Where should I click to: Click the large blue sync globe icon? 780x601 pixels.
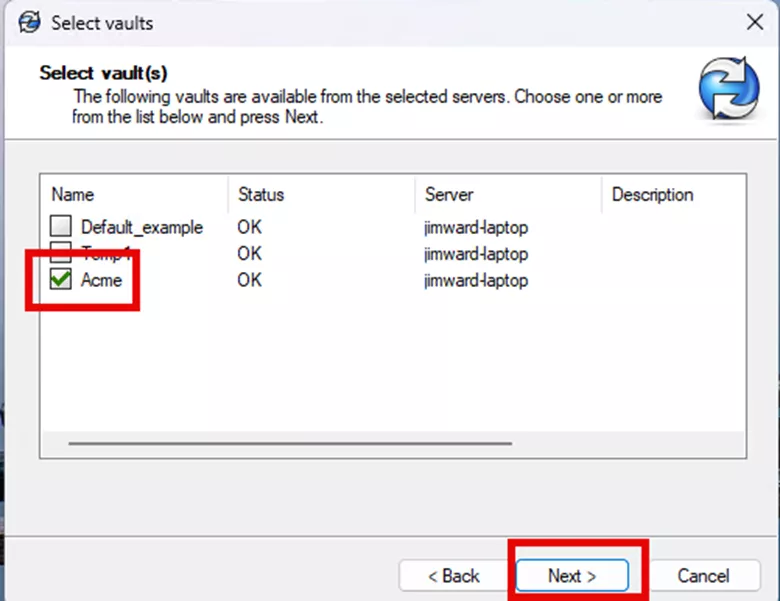point(729,89)
